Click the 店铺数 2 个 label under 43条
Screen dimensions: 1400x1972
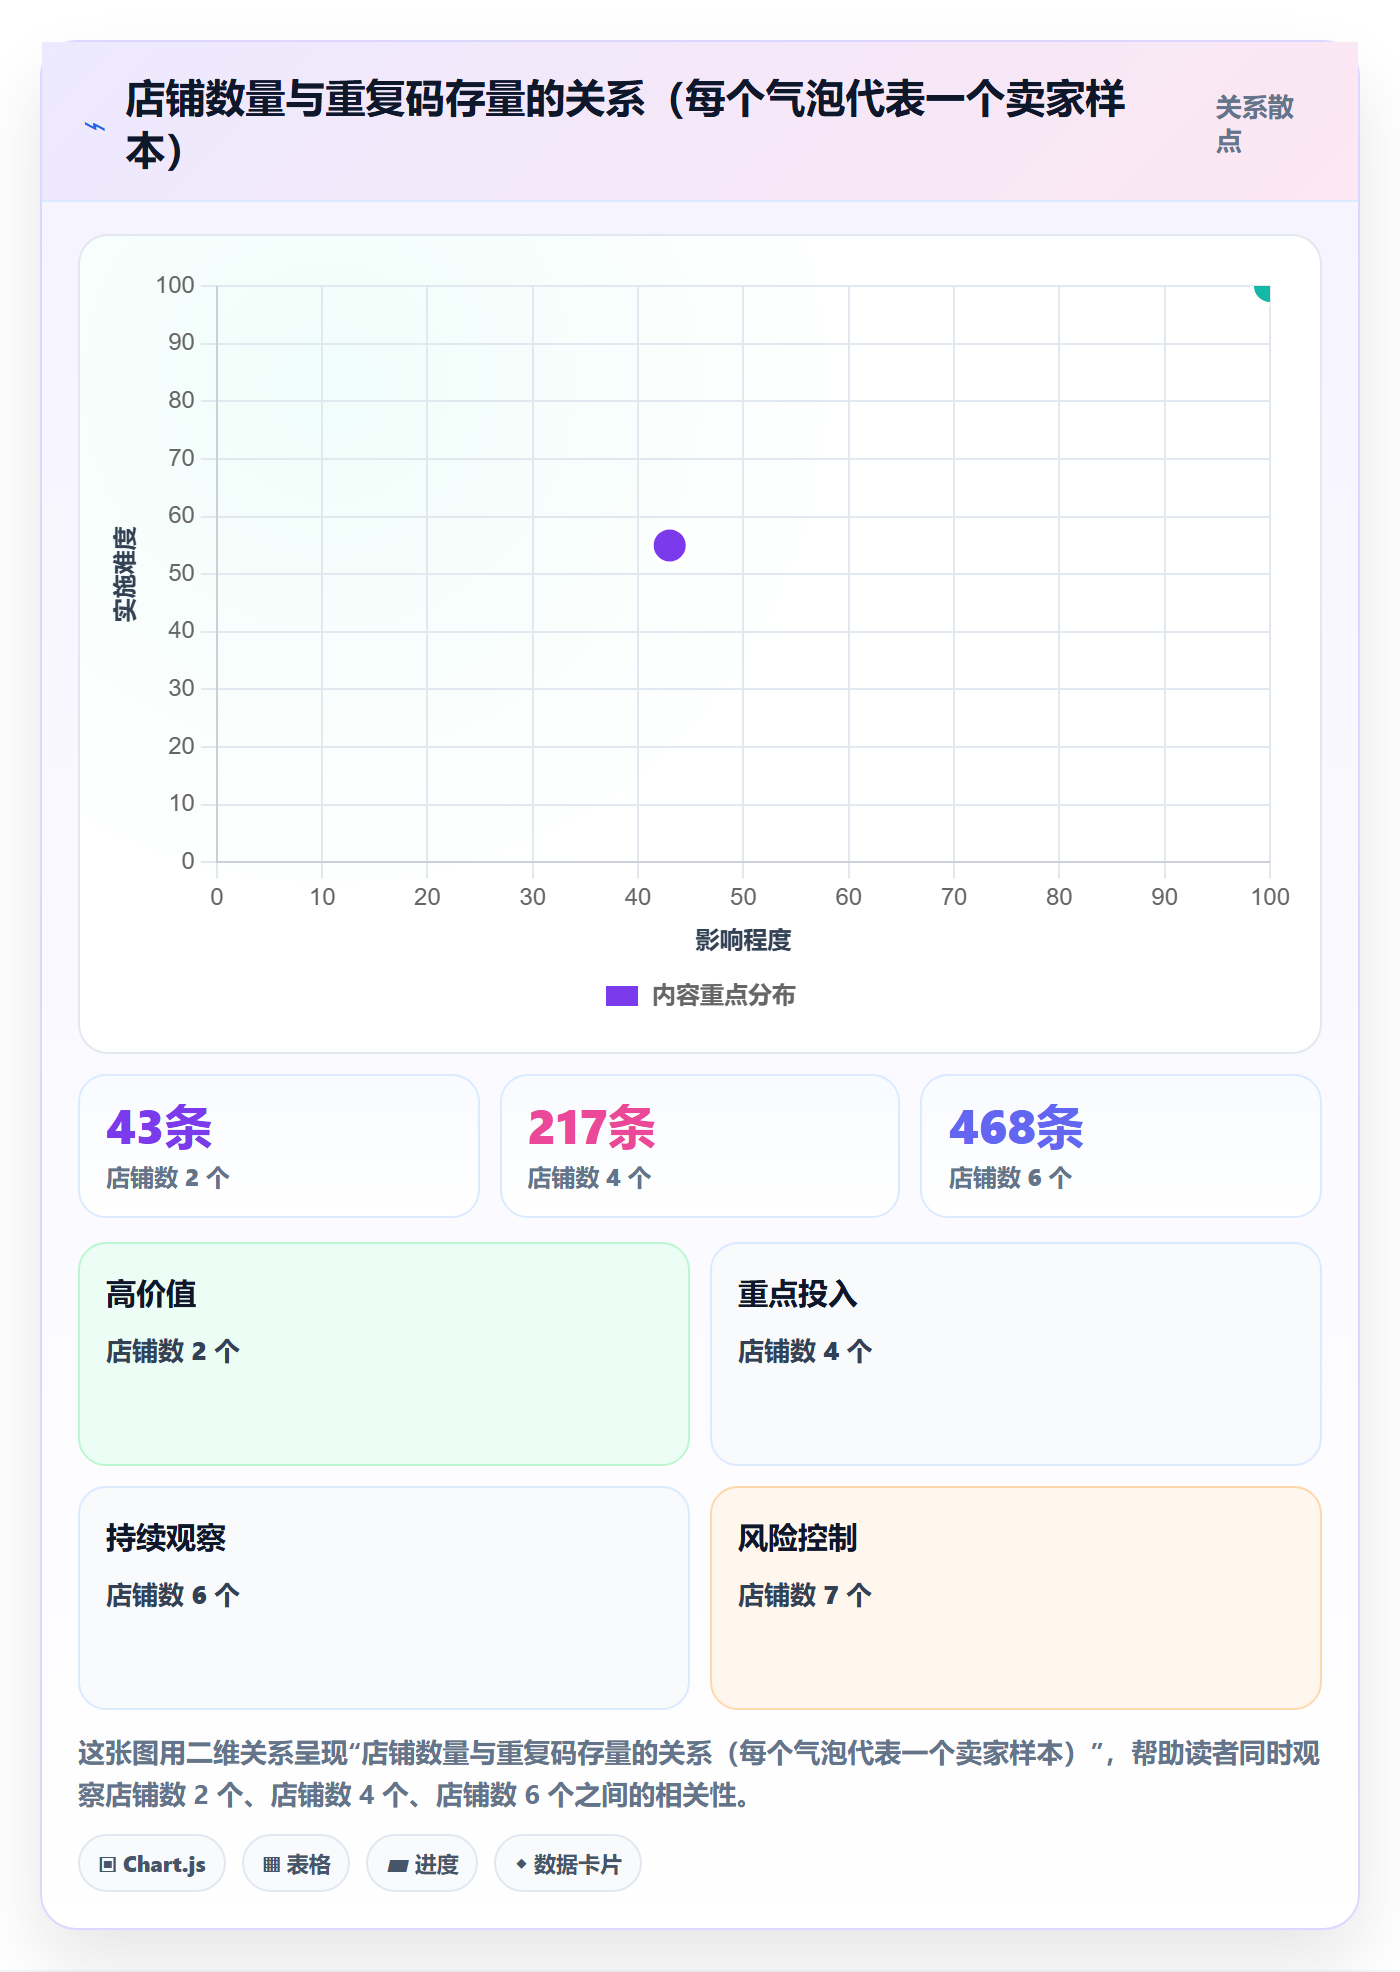coord(168,1178)
